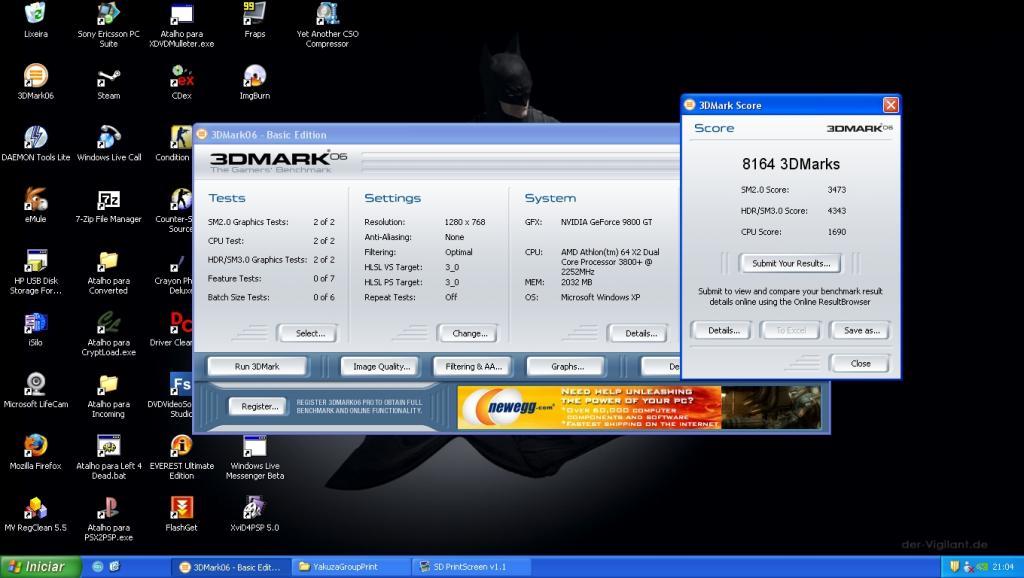Click the HDR/SM3.0 Score value 4343
Image resolution: width=1024 pixels, height=578 pixels.
[x=836, y=211]
